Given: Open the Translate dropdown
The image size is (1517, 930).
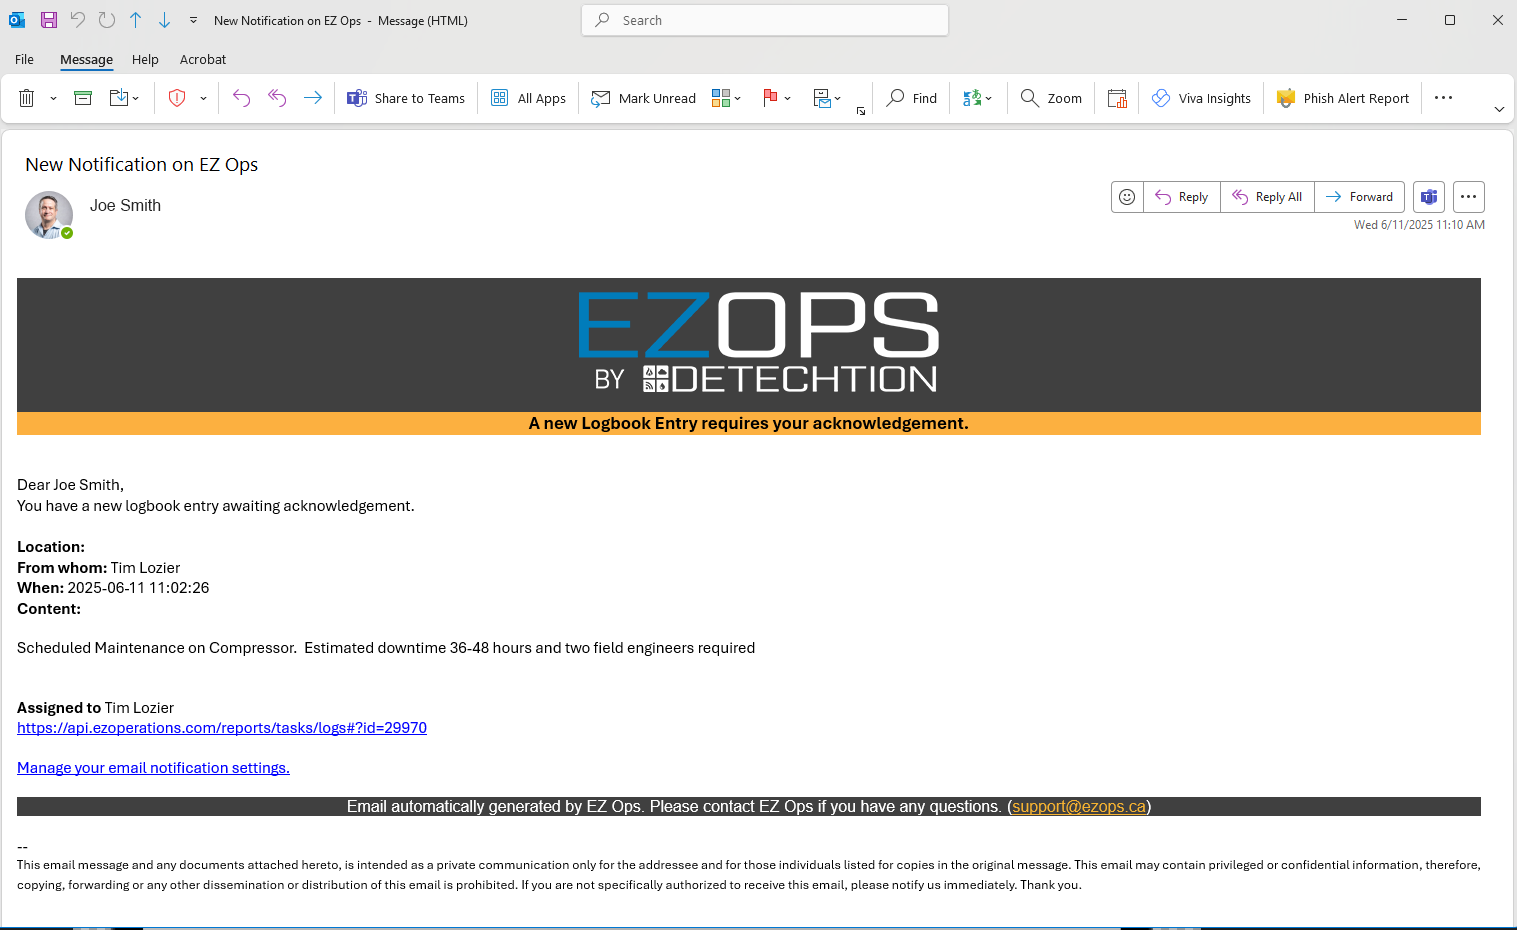Looking at the screenshot, I should point(977,98).
